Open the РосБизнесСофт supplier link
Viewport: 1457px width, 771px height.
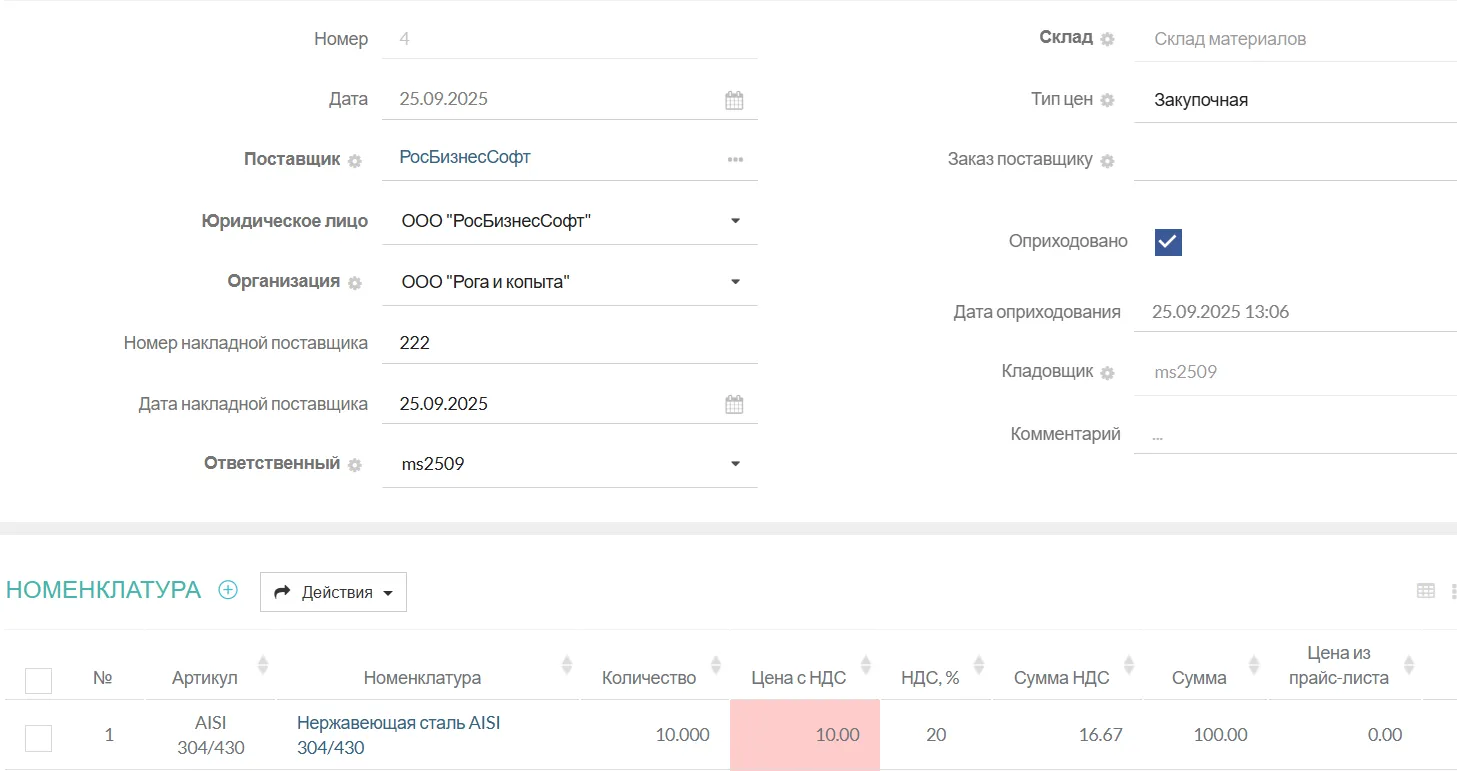tap(465, 157)
